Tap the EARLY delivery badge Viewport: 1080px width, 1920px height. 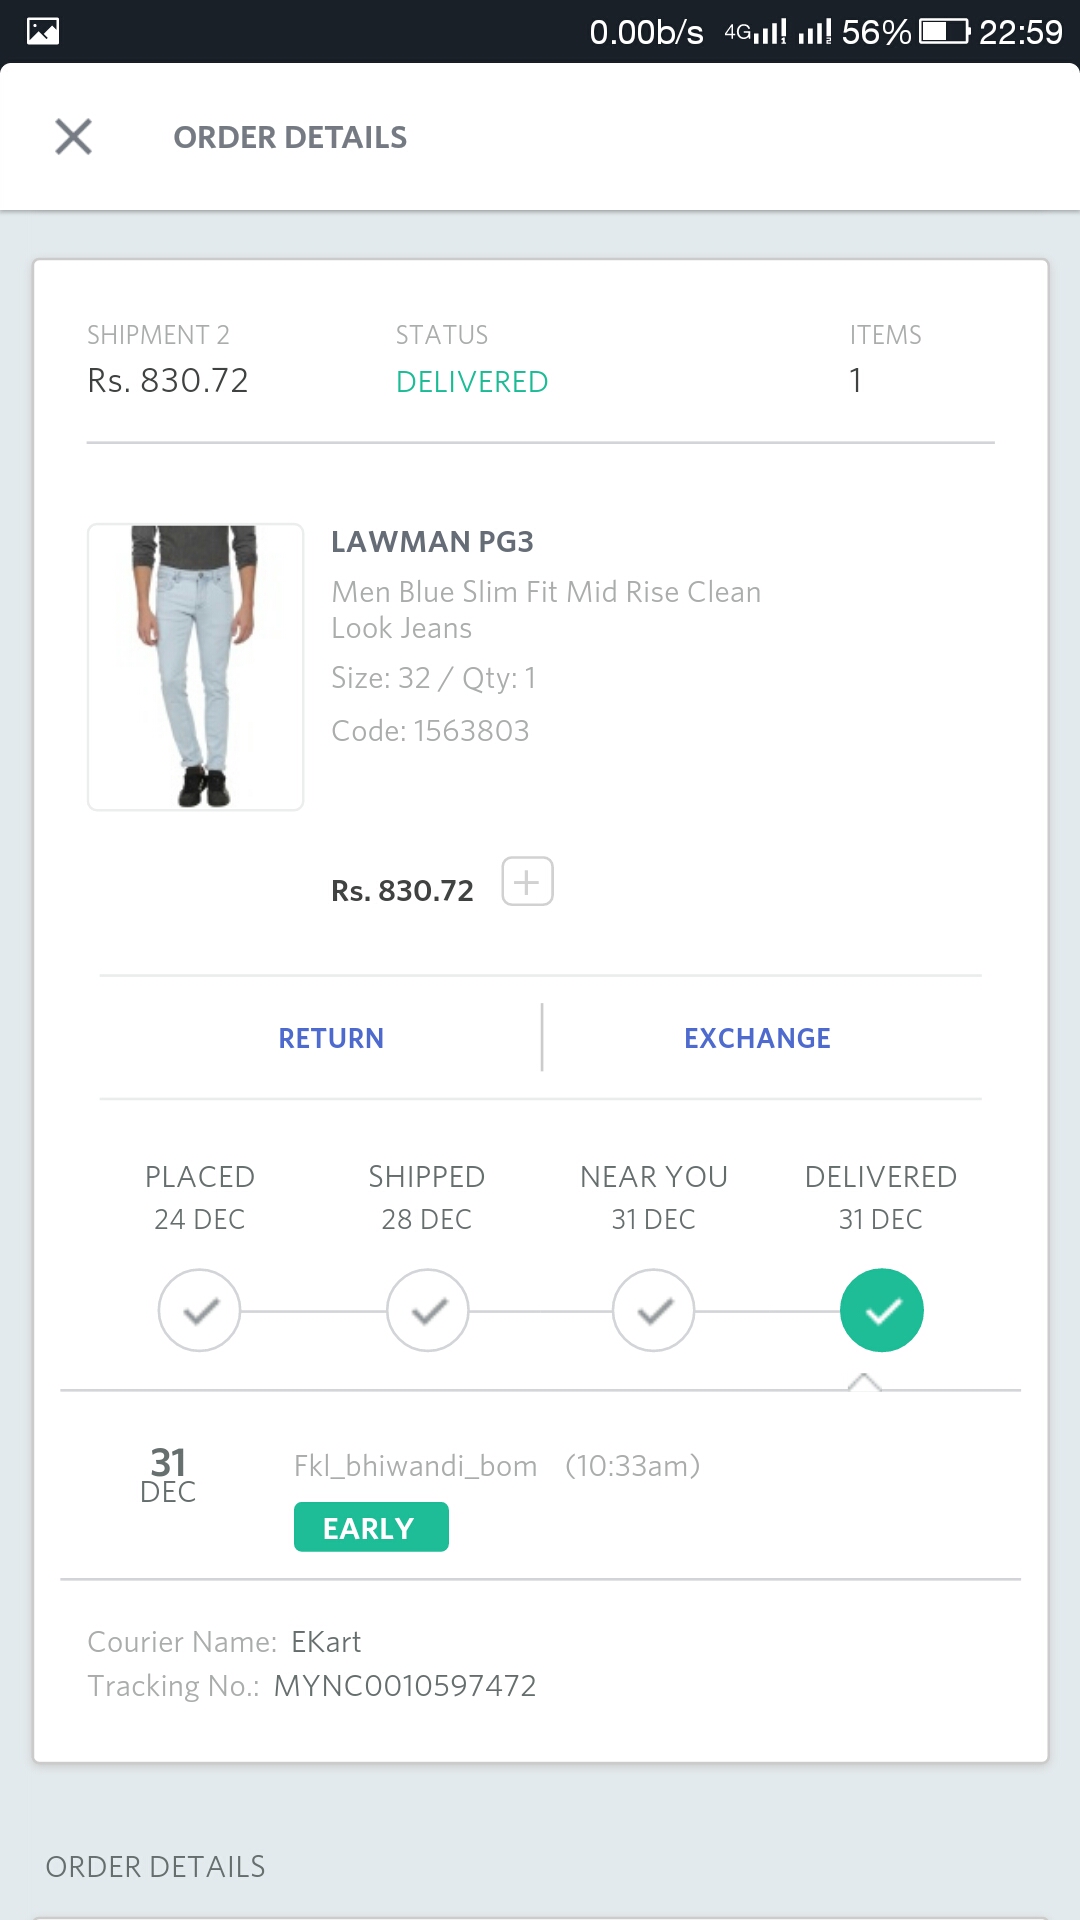point(371,1527)
